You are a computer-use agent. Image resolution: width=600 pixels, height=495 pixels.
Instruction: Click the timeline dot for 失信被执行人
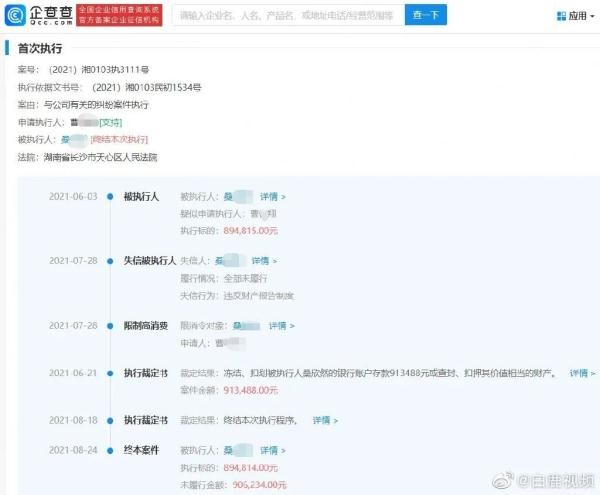tap(110, 261)
